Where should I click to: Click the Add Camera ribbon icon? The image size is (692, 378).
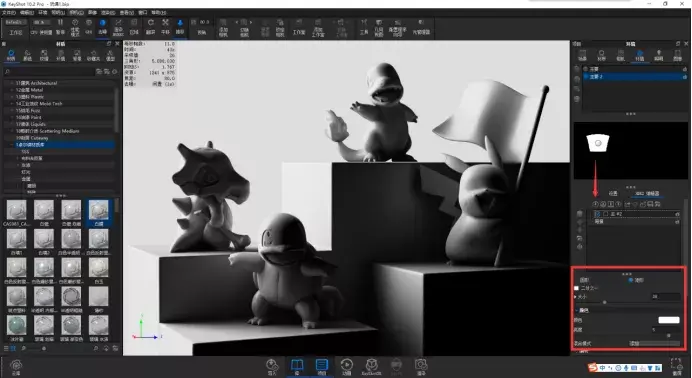(223, 27)
